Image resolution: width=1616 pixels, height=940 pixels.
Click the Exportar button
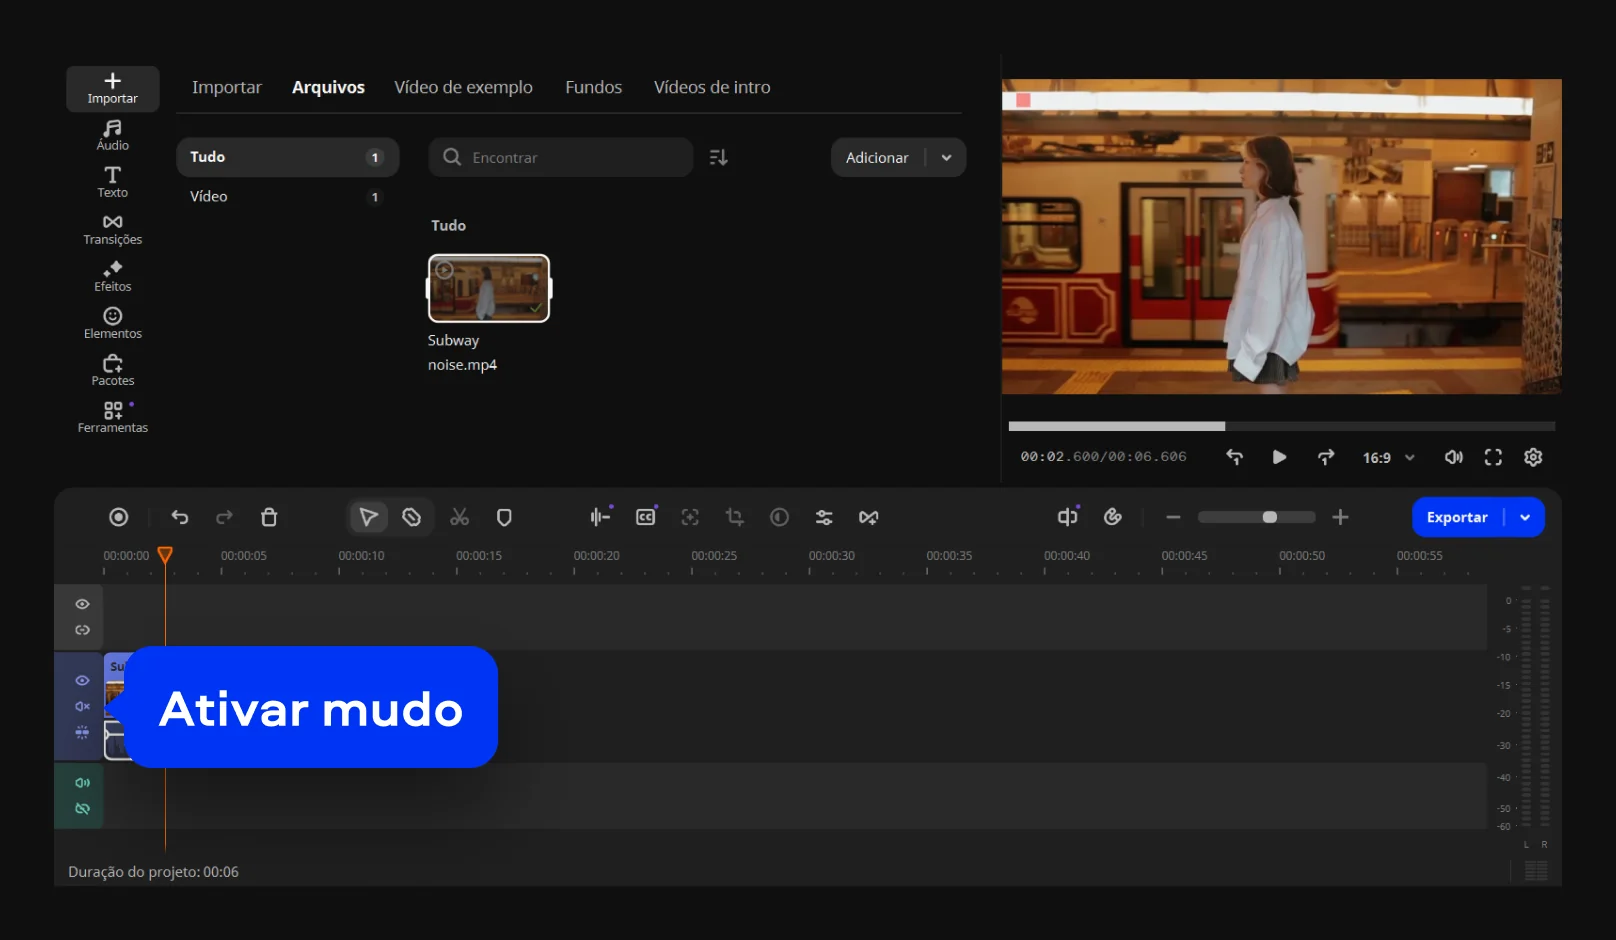click(1457, 517)
